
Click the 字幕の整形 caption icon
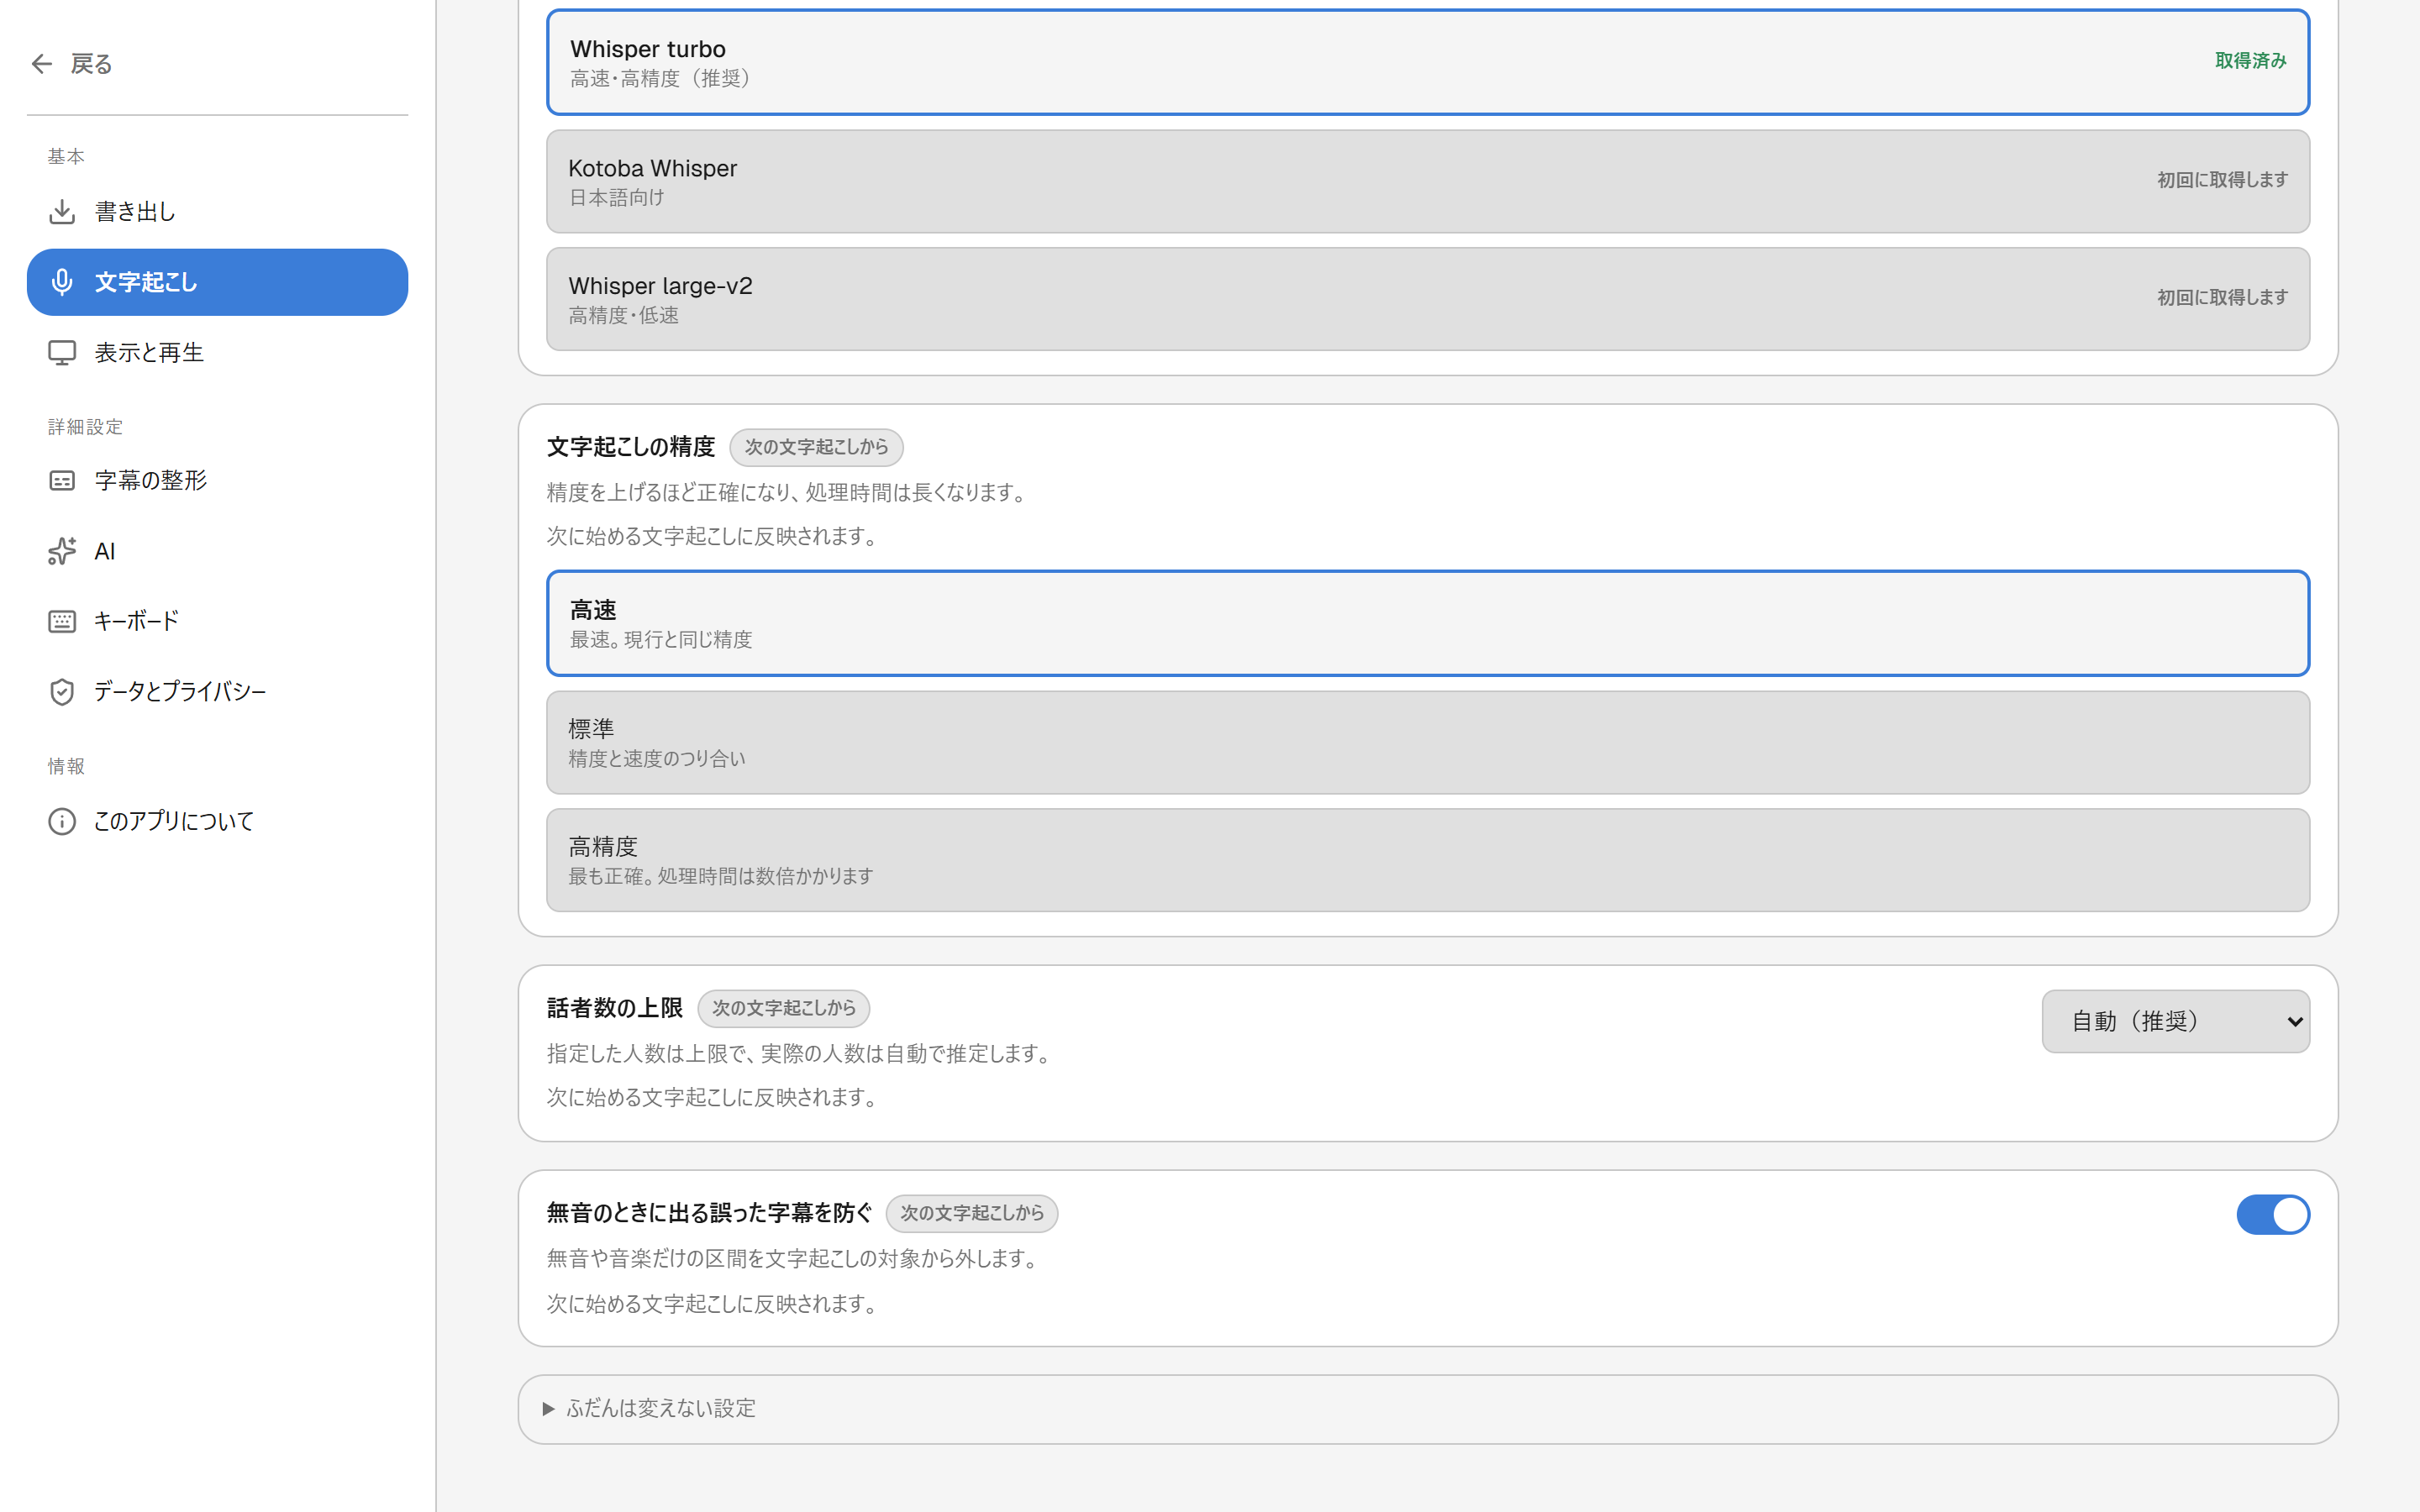[62, 481]
